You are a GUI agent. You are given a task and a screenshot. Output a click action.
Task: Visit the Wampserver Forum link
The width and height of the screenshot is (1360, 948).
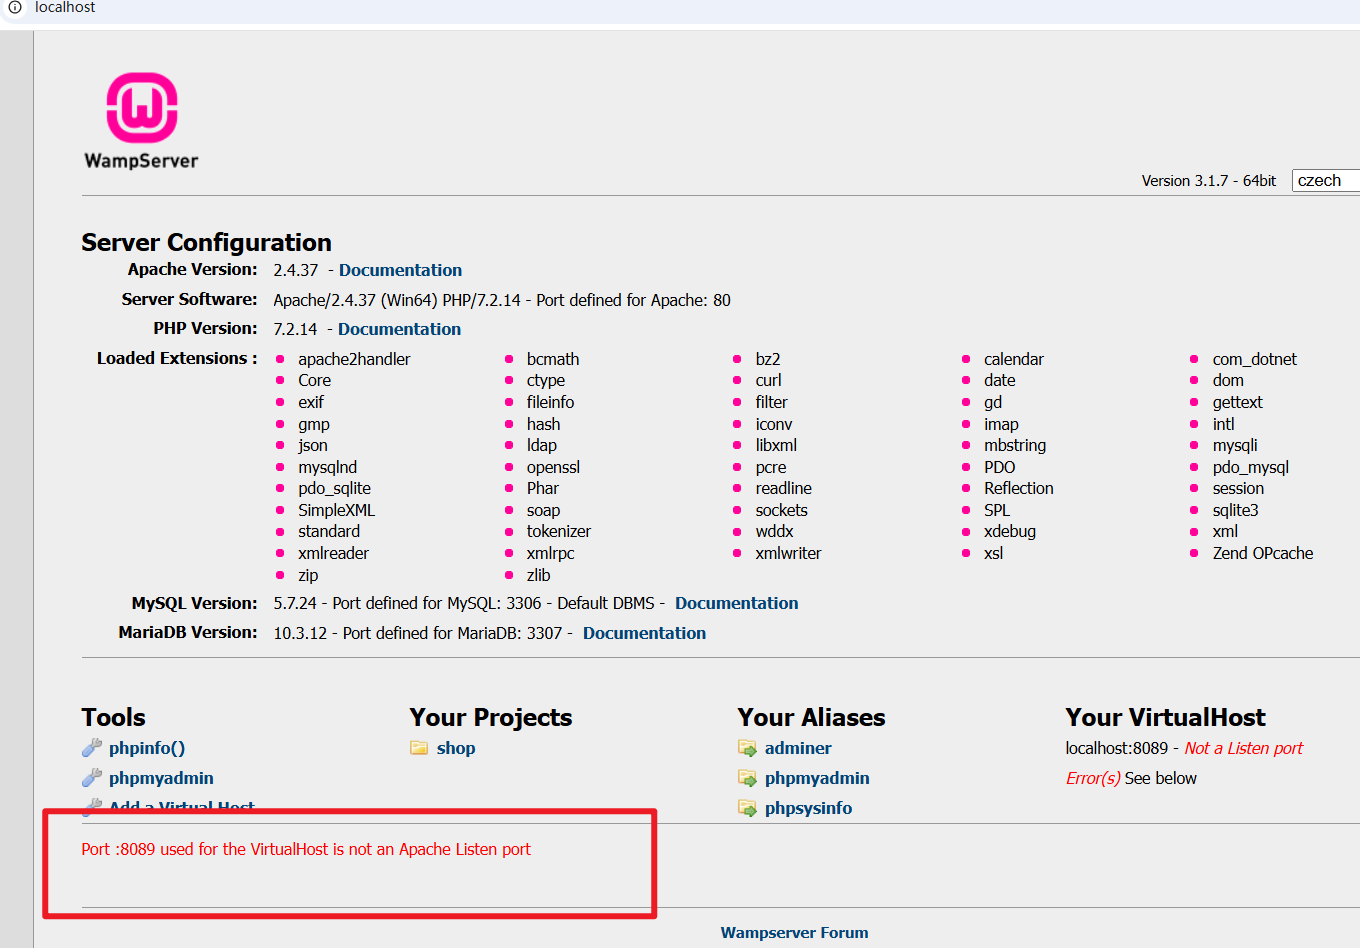(x=794, y=933)
